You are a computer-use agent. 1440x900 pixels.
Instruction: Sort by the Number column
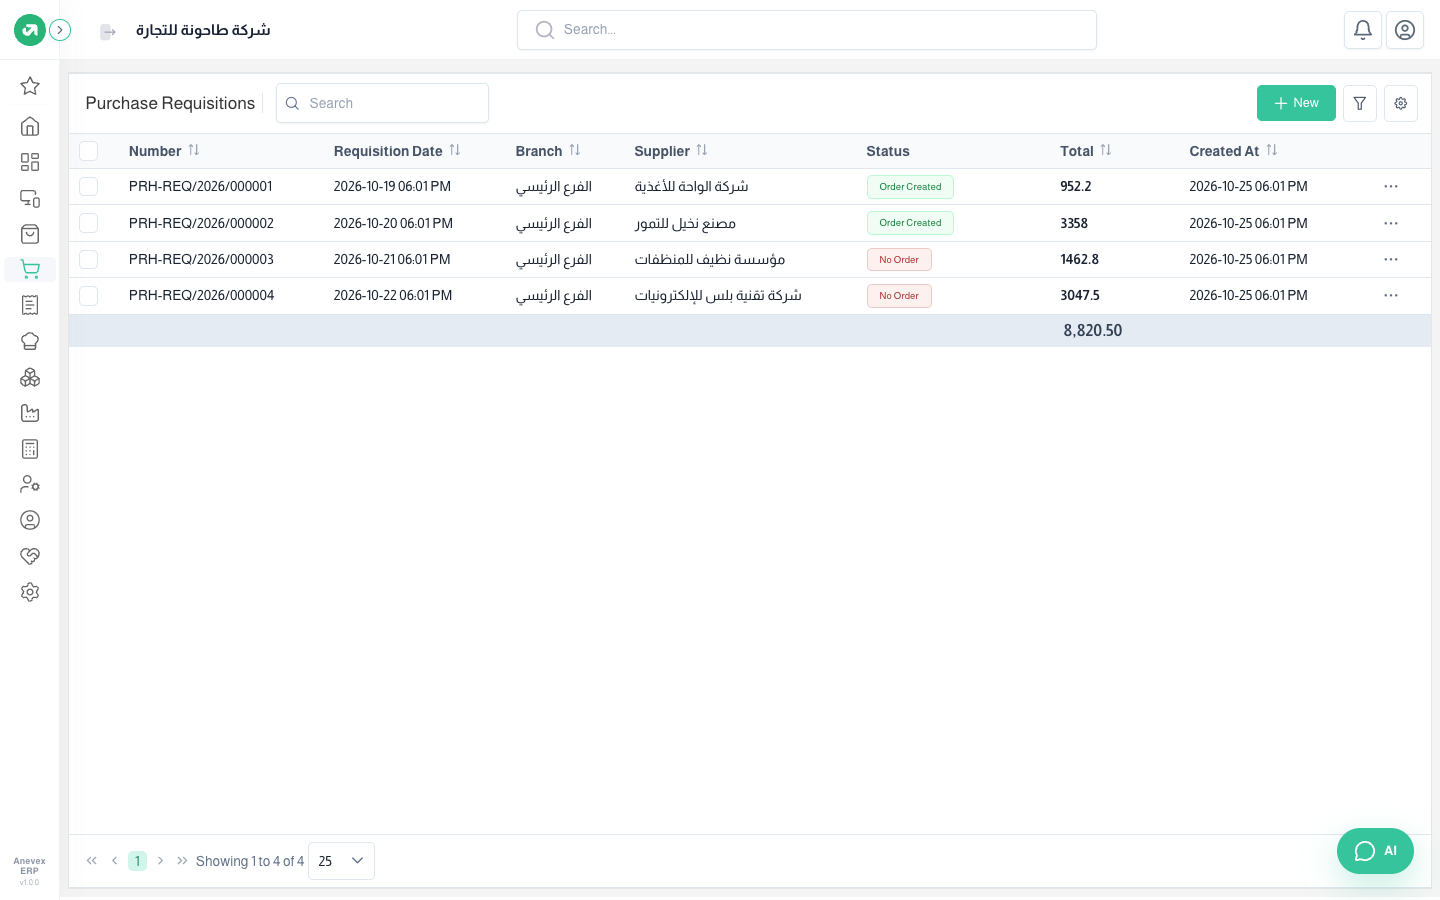[194, 150]
